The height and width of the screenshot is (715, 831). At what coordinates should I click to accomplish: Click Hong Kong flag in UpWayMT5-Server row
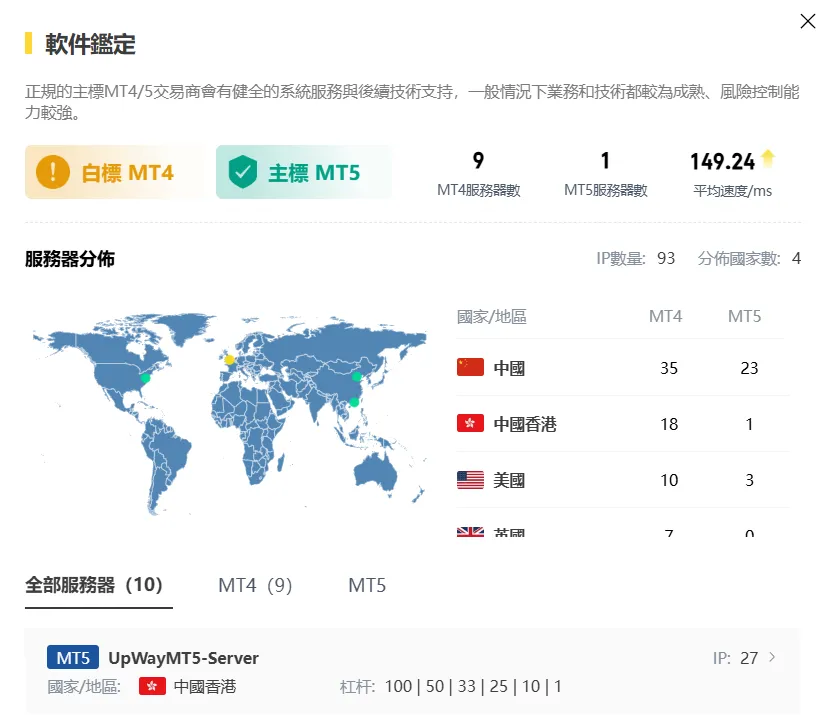pos(152,686)
